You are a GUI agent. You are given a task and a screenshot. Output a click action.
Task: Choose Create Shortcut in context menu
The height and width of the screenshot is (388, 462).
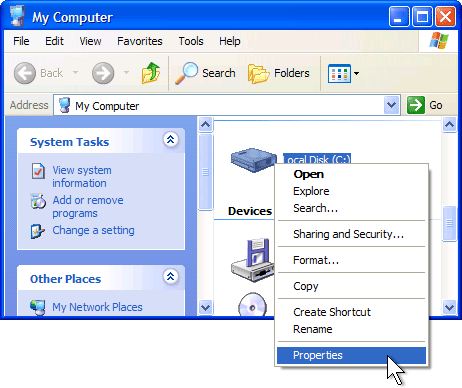click(x=351, y=312)
